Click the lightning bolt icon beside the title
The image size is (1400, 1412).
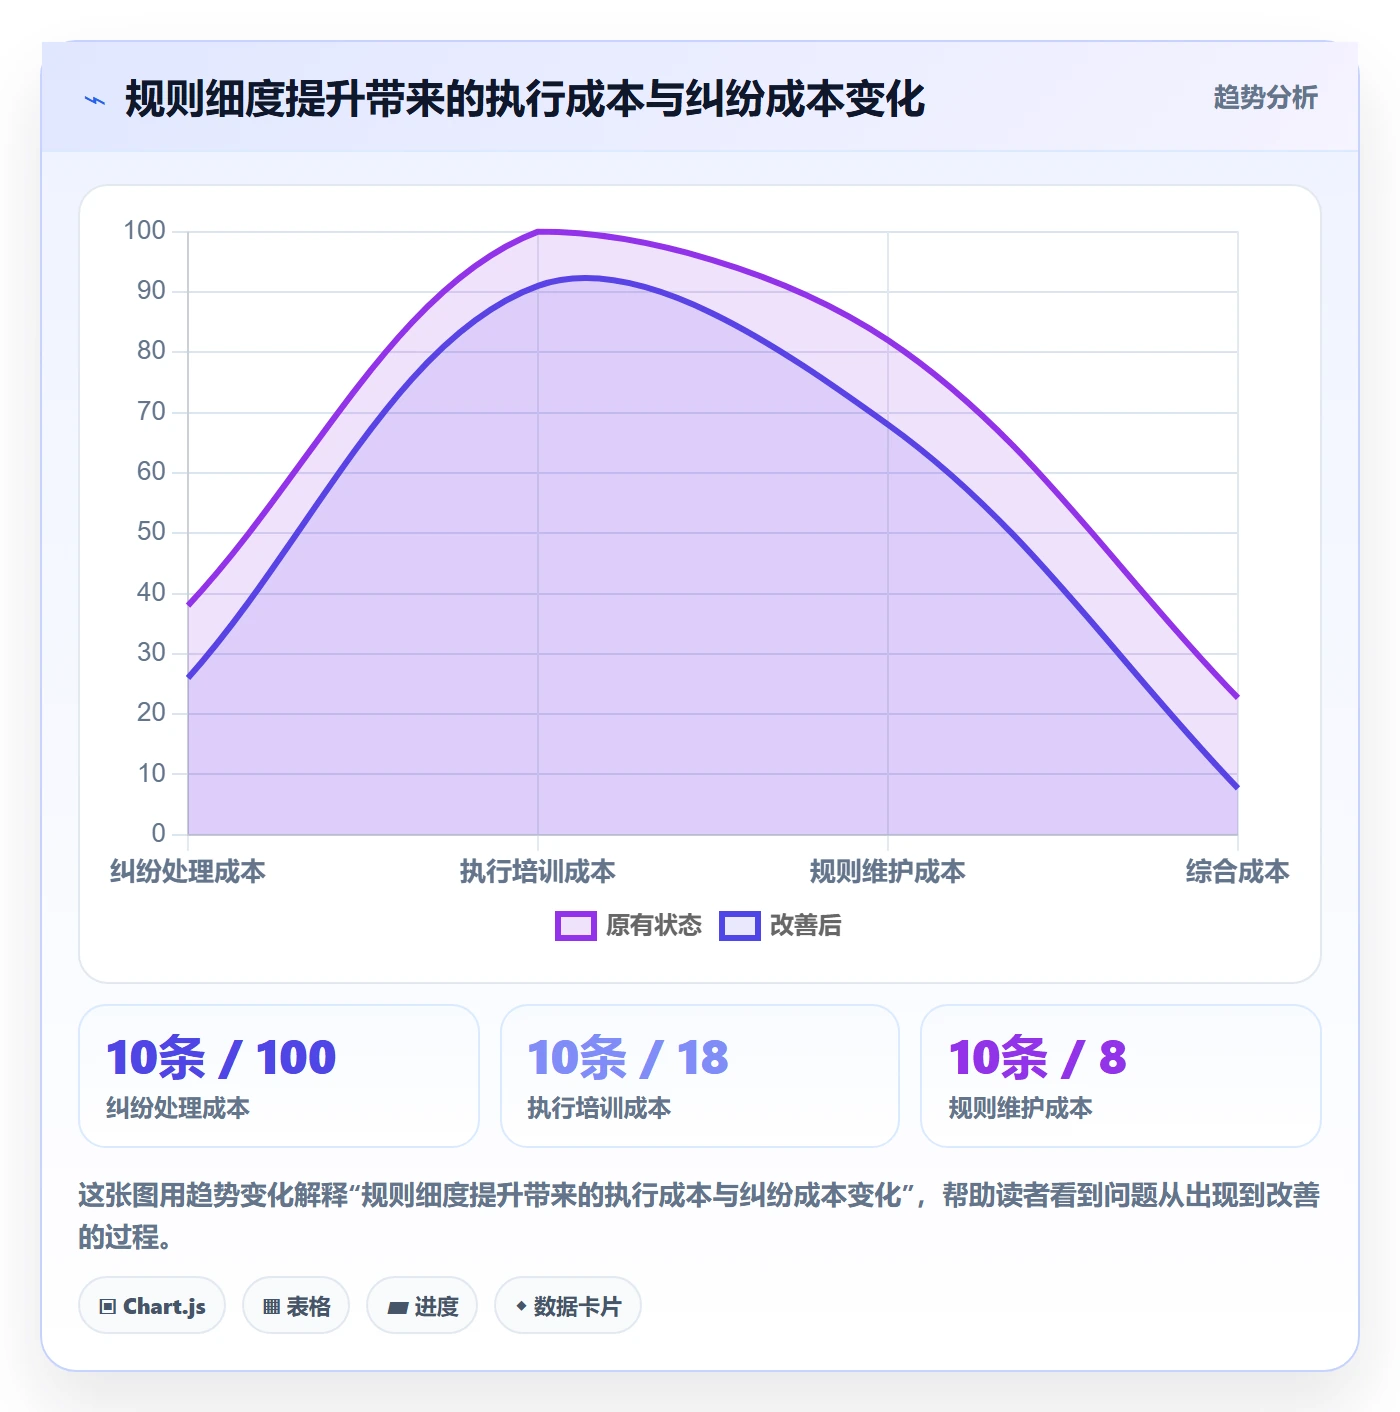95,100
